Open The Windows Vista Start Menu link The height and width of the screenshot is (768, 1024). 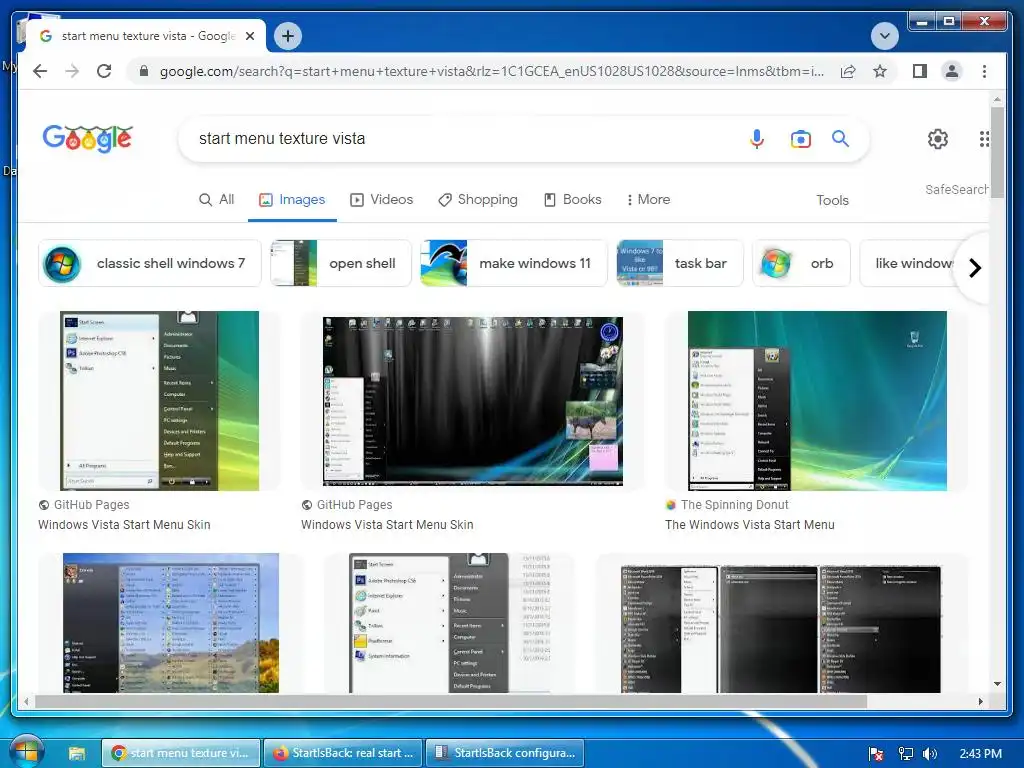(x=750, y=524)
